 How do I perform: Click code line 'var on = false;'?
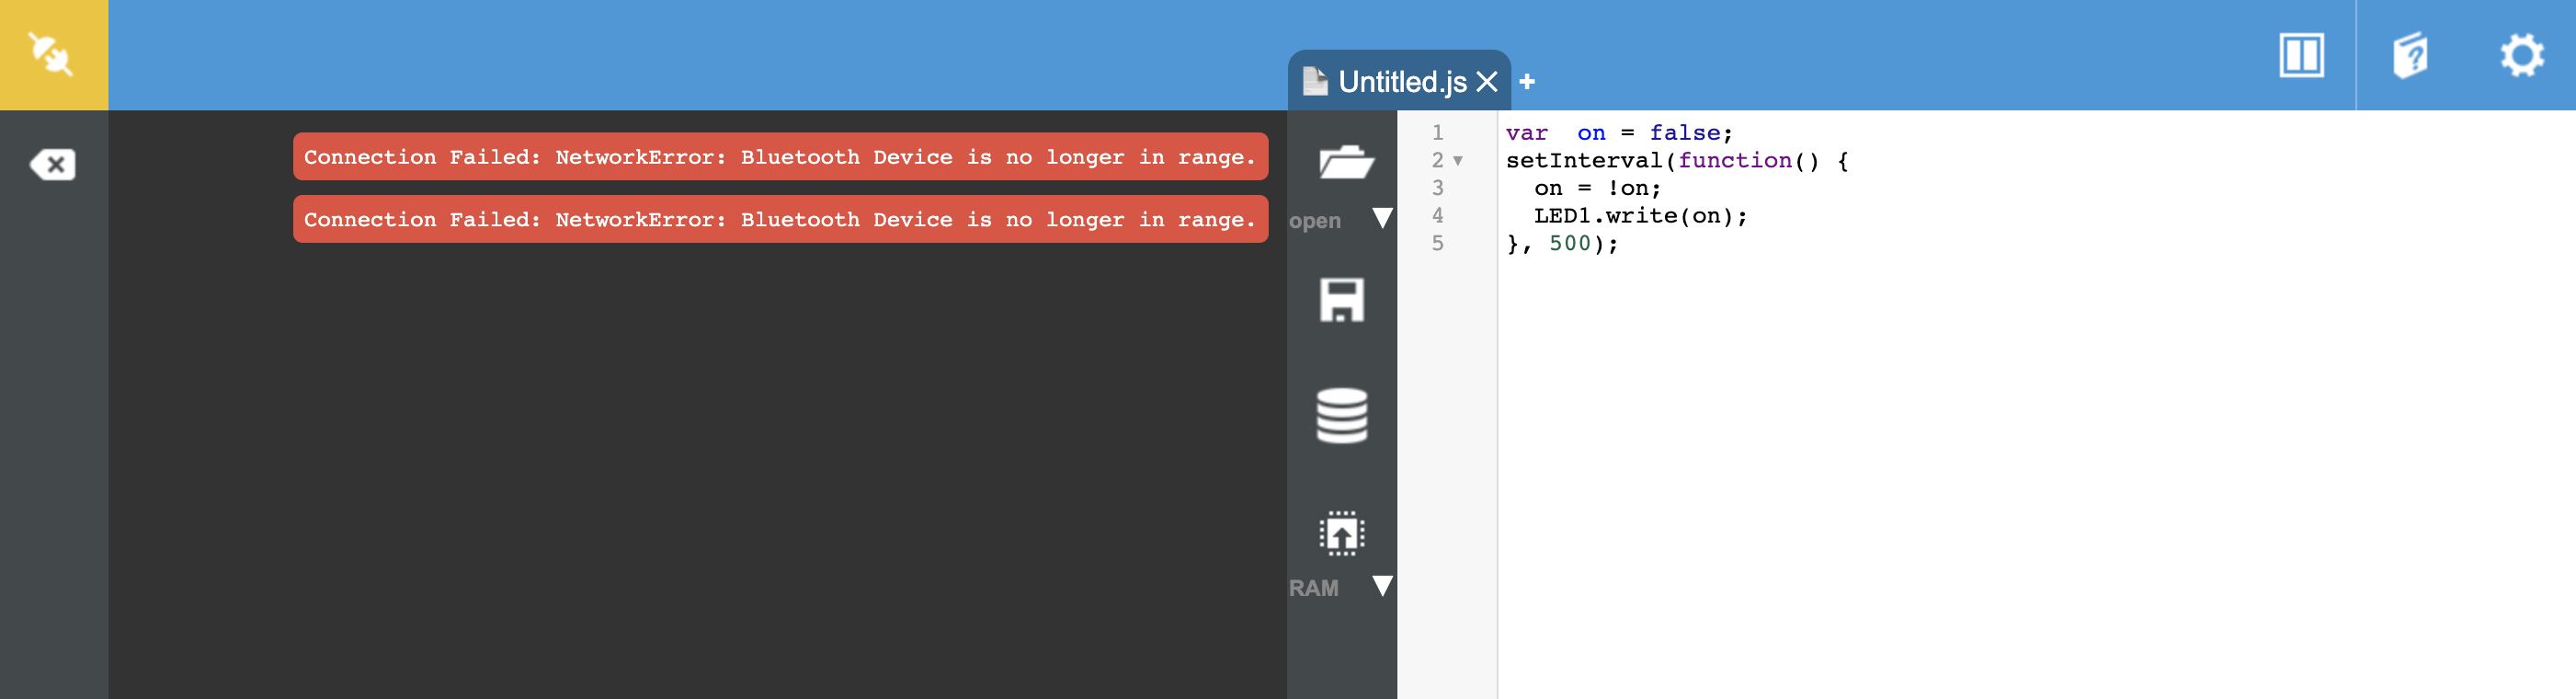[1619, 133]
